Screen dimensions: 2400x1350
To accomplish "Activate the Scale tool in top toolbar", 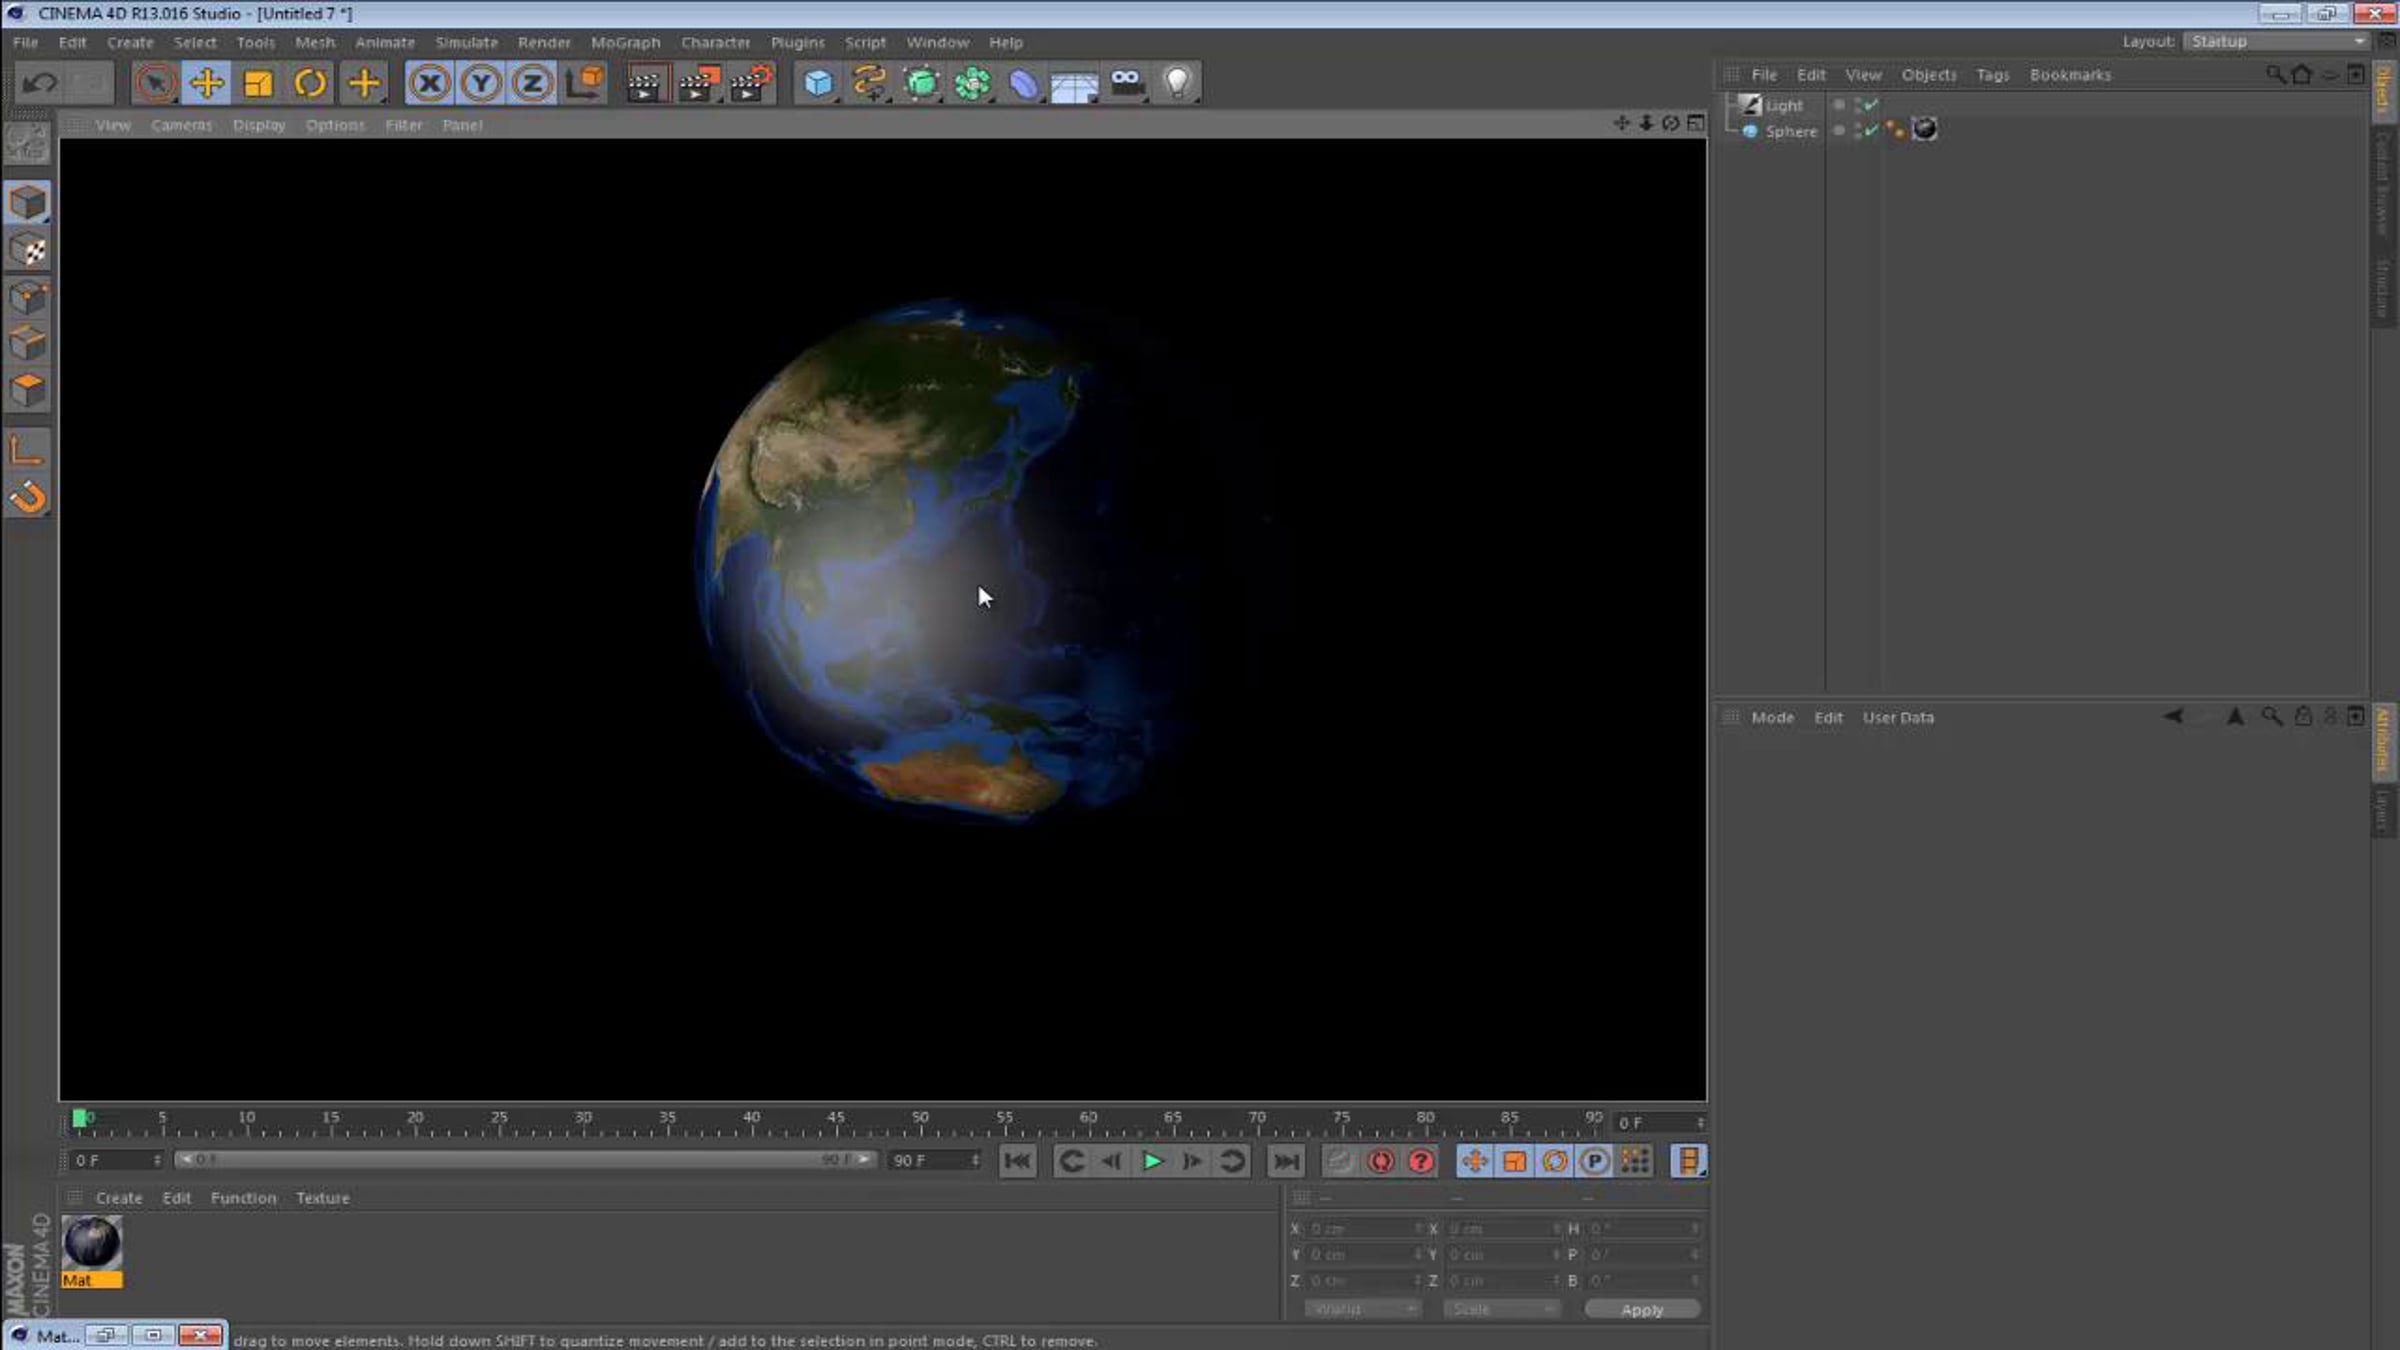I will coord(259,83).
